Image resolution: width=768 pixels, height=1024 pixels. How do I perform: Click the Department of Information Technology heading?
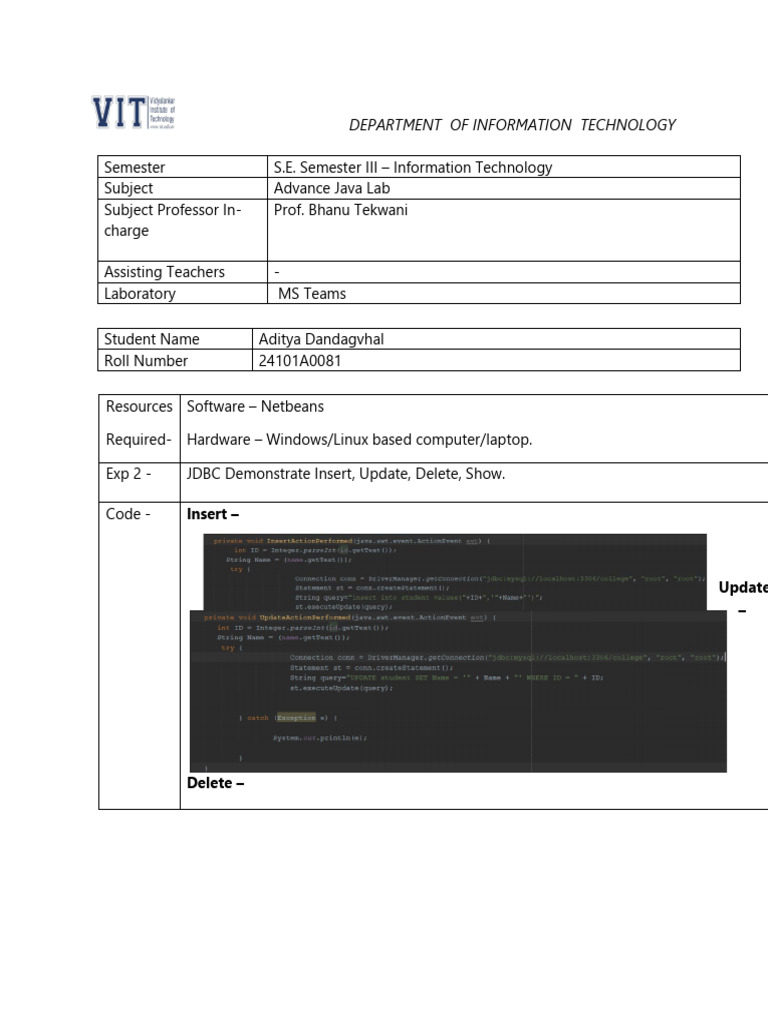pos(512,125)
